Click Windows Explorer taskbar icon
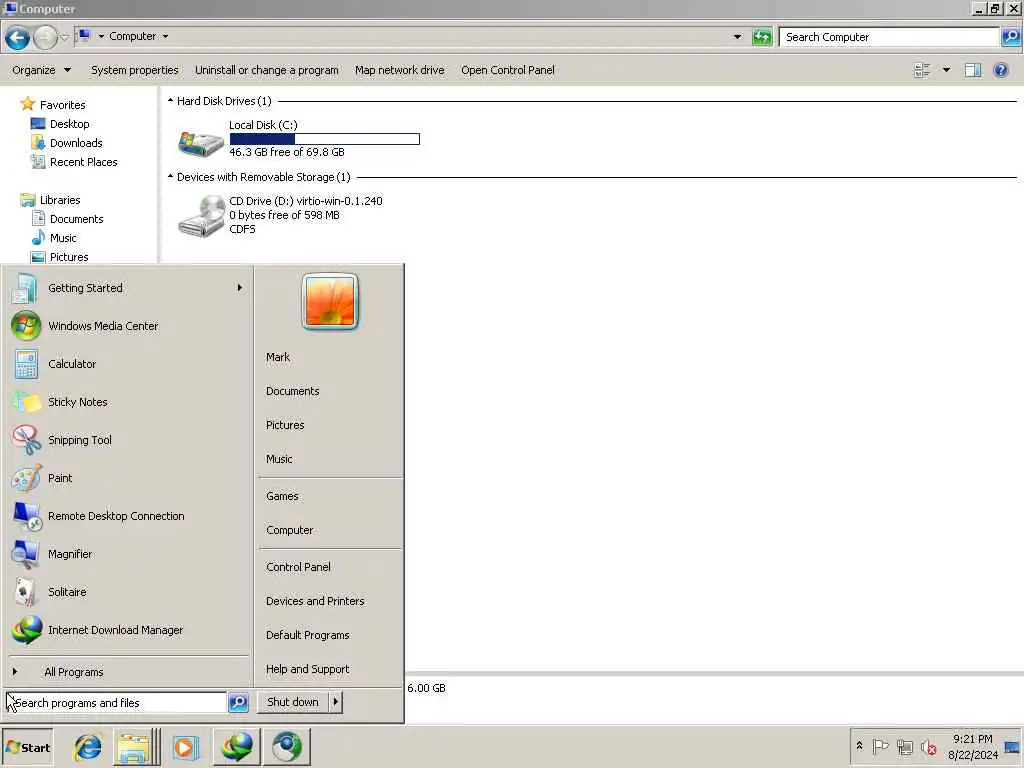This screenshot has height=768, width=1024. (134, 746)
